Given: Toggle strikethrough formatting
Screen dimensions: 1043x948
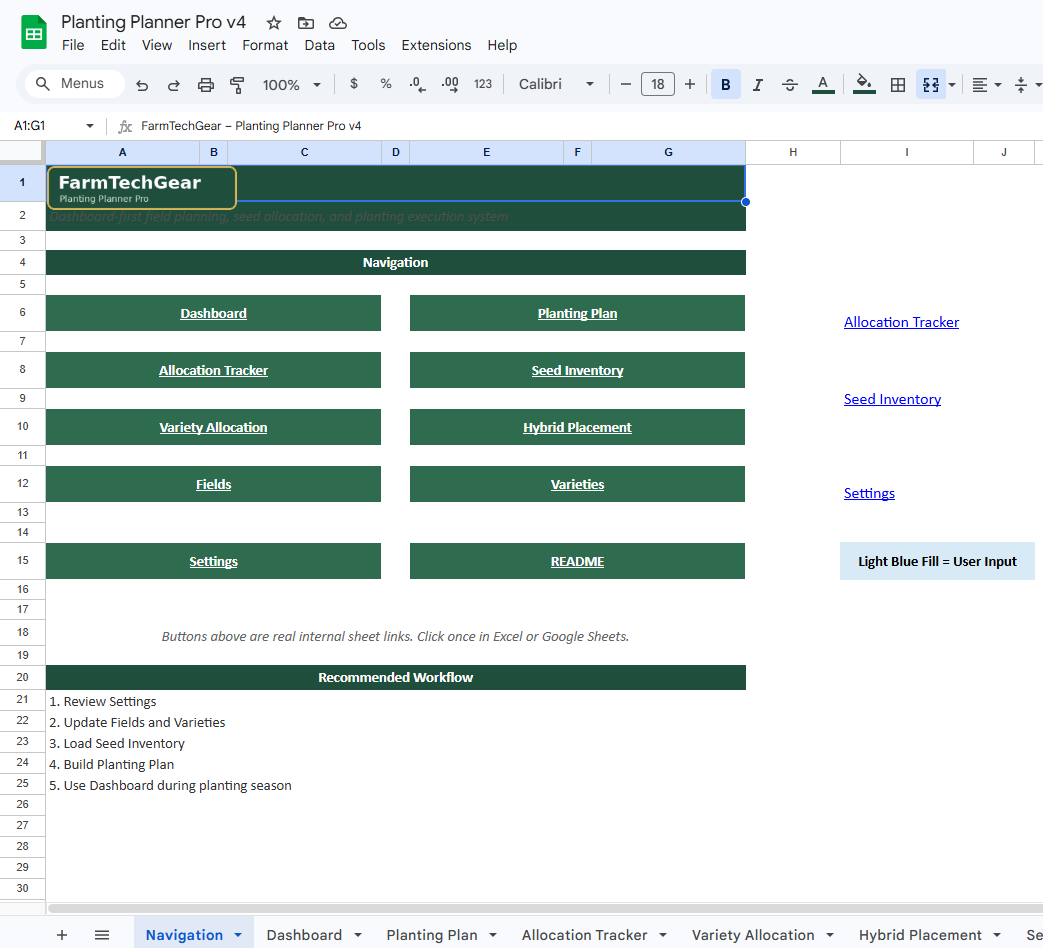Looking at the screenshot, I should point(789,84).
